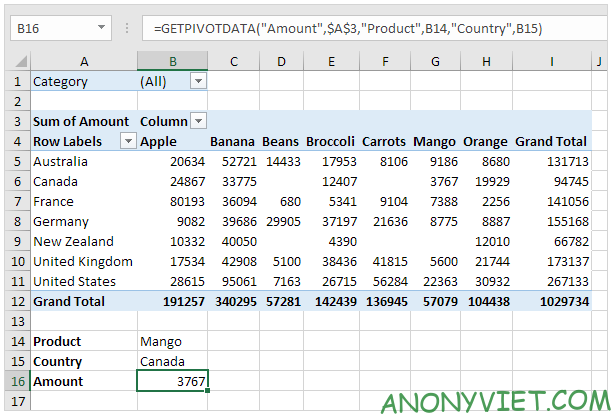The width and height of the screenshot is (612, 415).
Task: Open the Column Labels filter dropdown
Action: [x=198, y=121]
